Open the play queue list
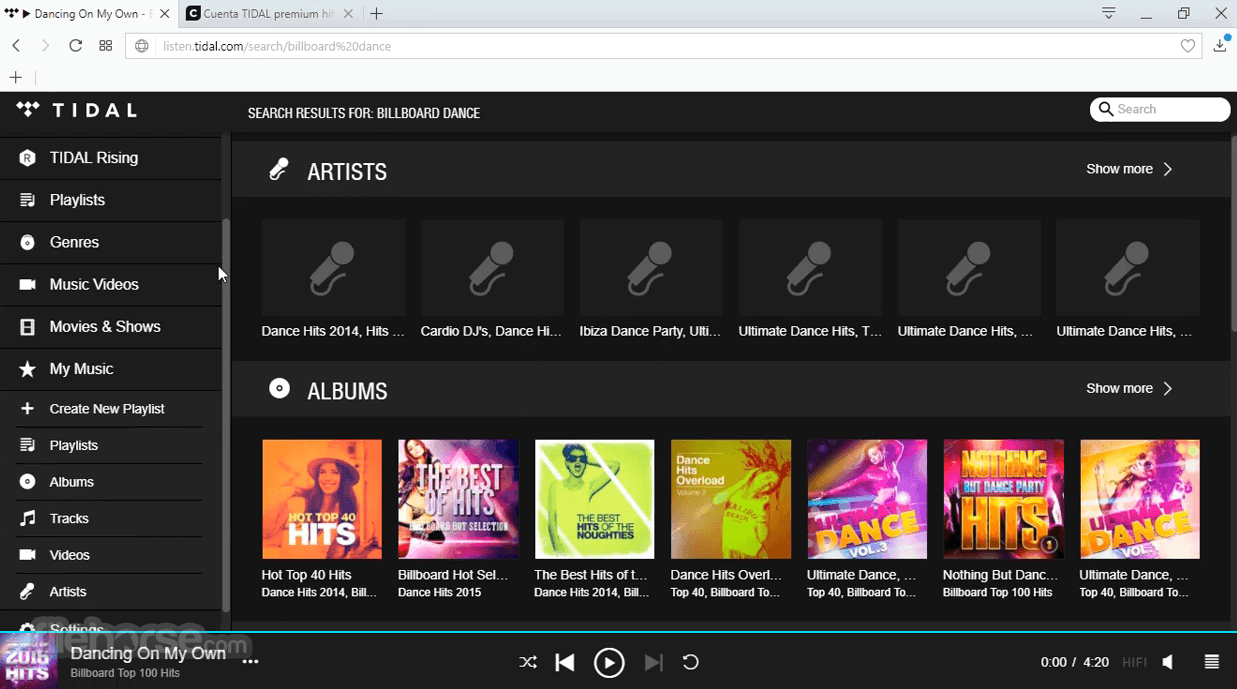Screen dimensions: 1237x689 pos(1212,662)
